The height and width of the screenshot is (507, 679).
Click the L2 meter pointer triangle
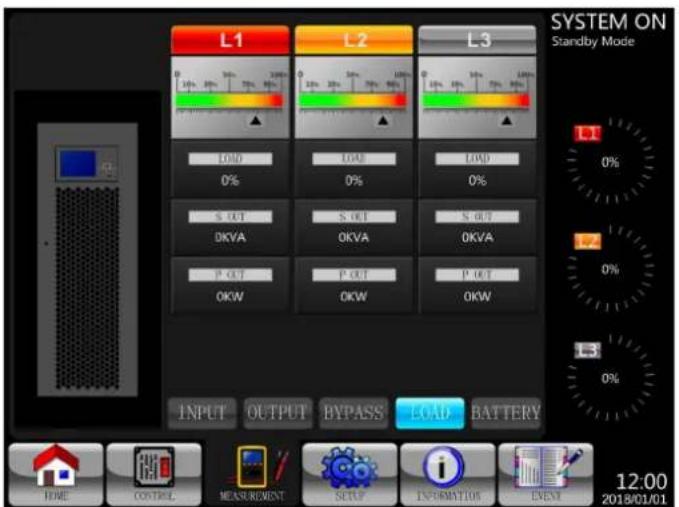coord(383,121)
